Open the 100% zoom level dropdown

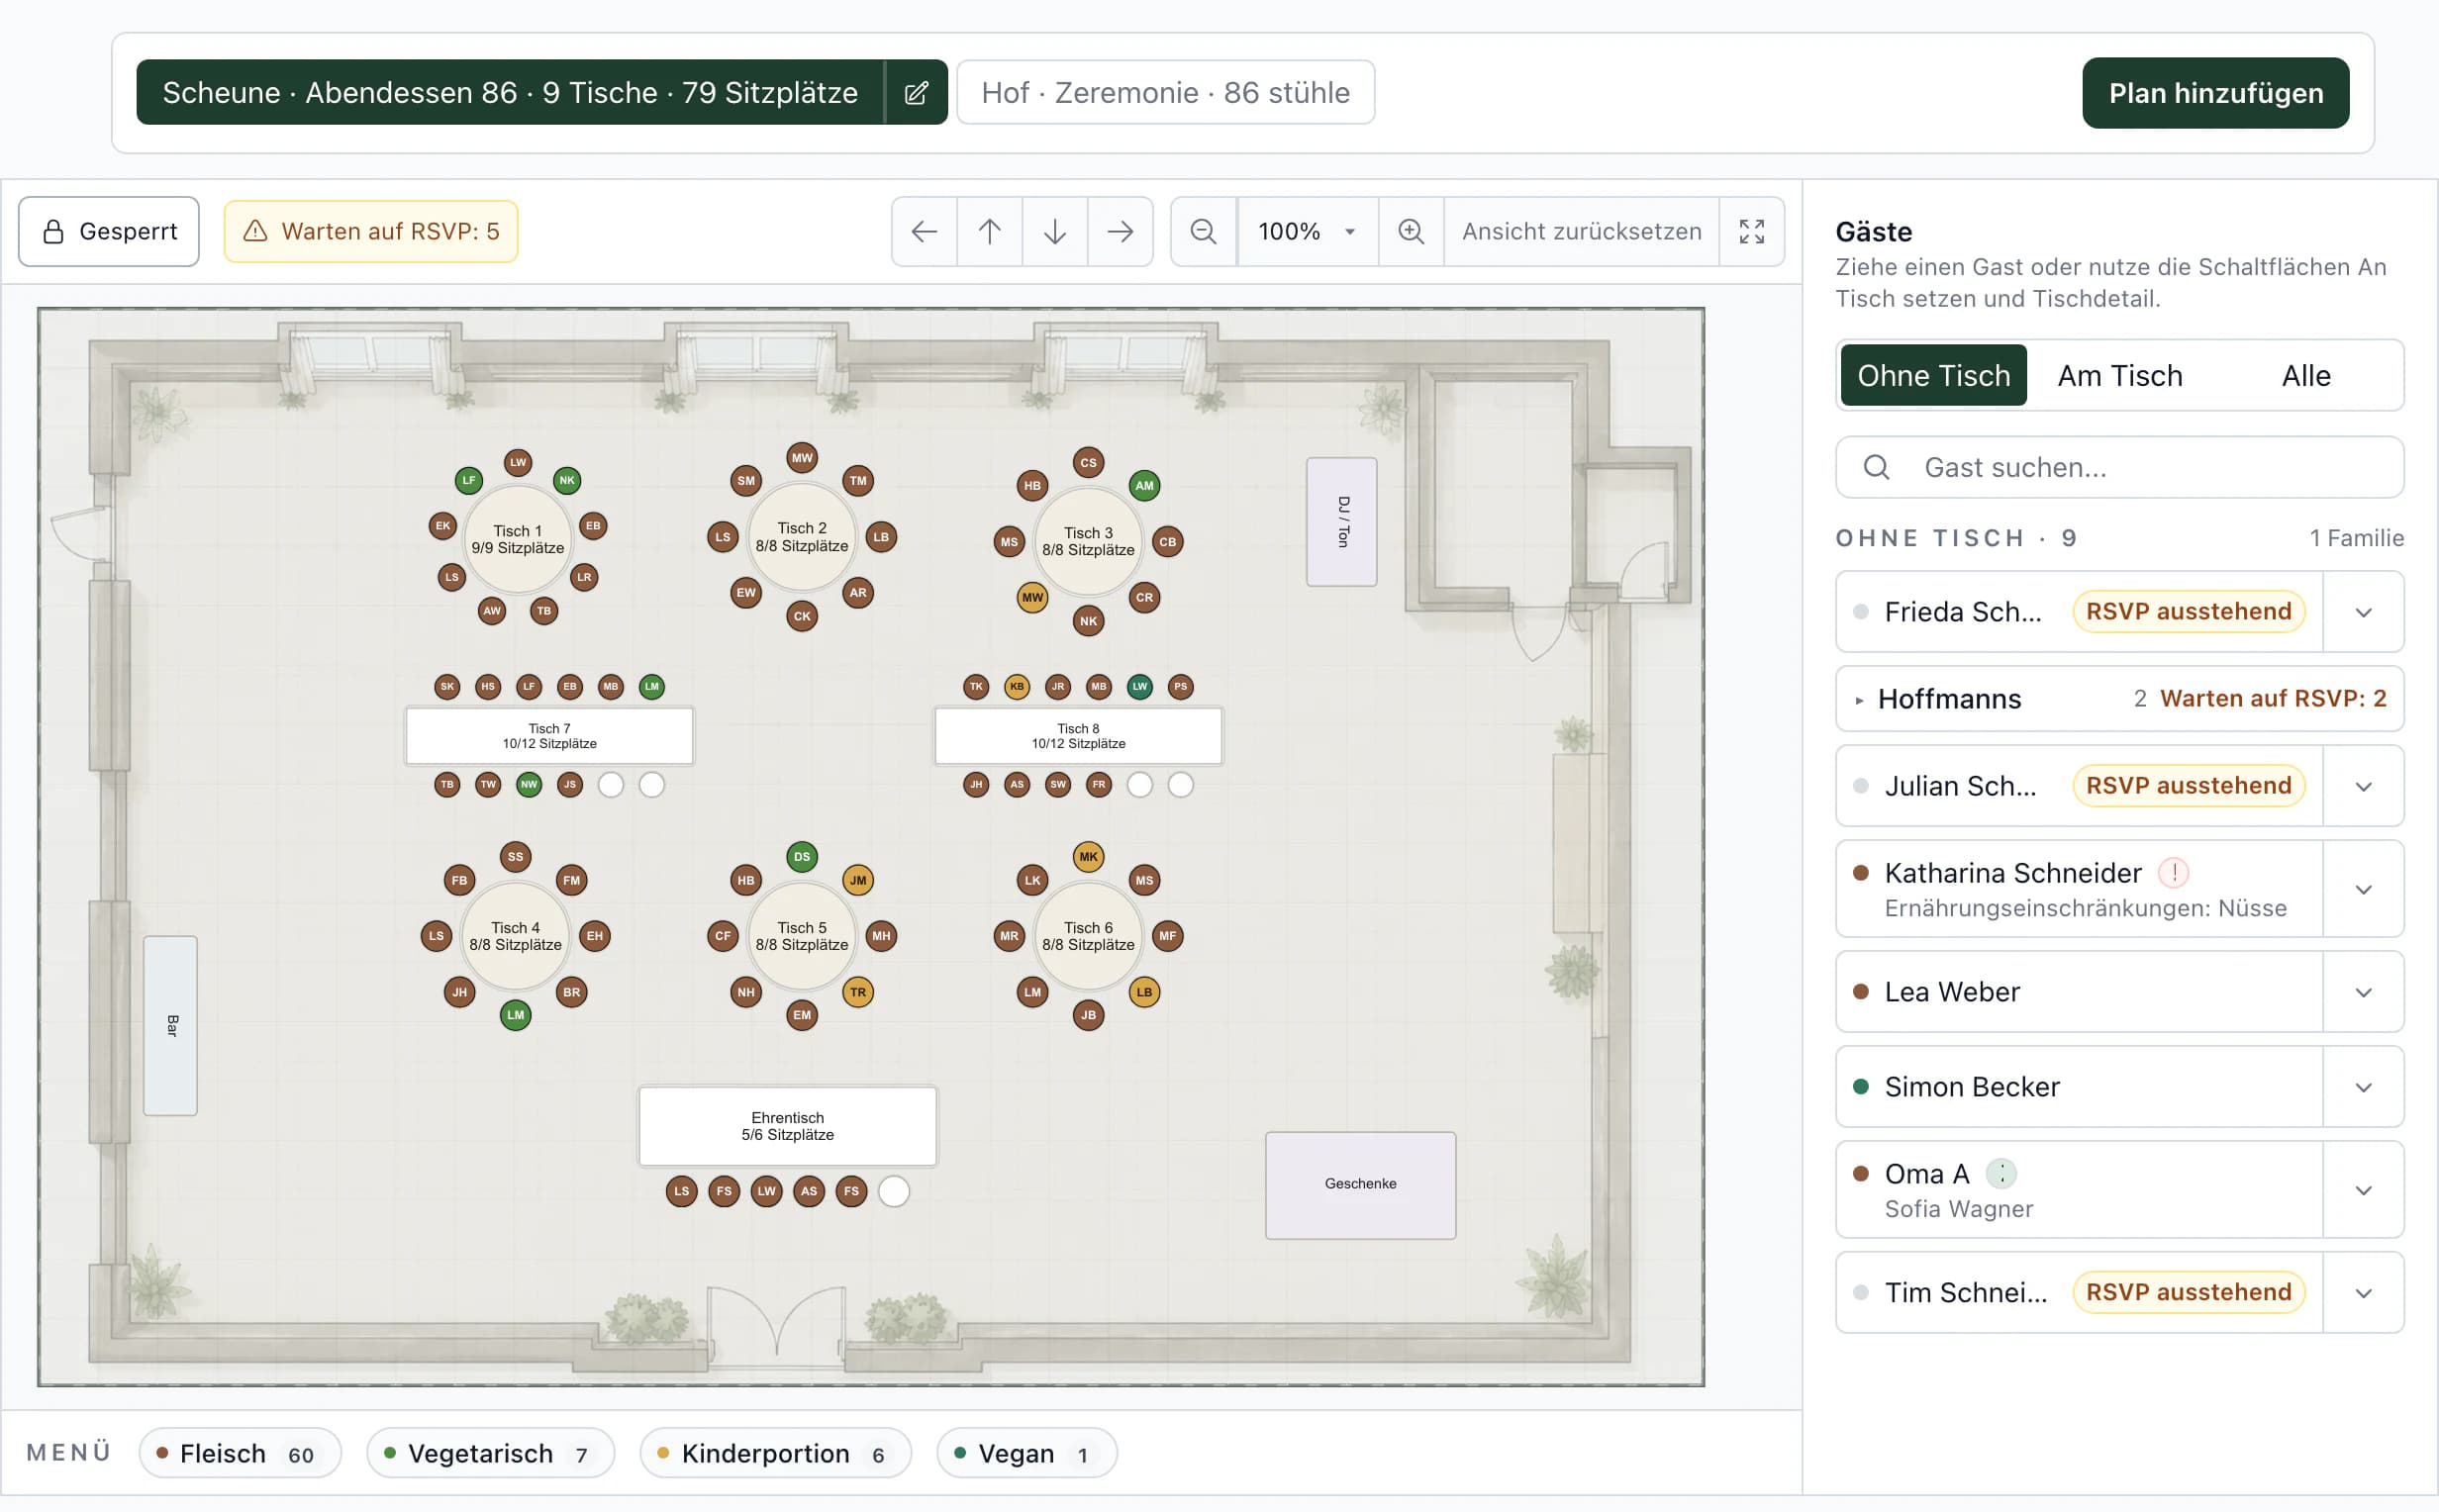click(1308, 232)
